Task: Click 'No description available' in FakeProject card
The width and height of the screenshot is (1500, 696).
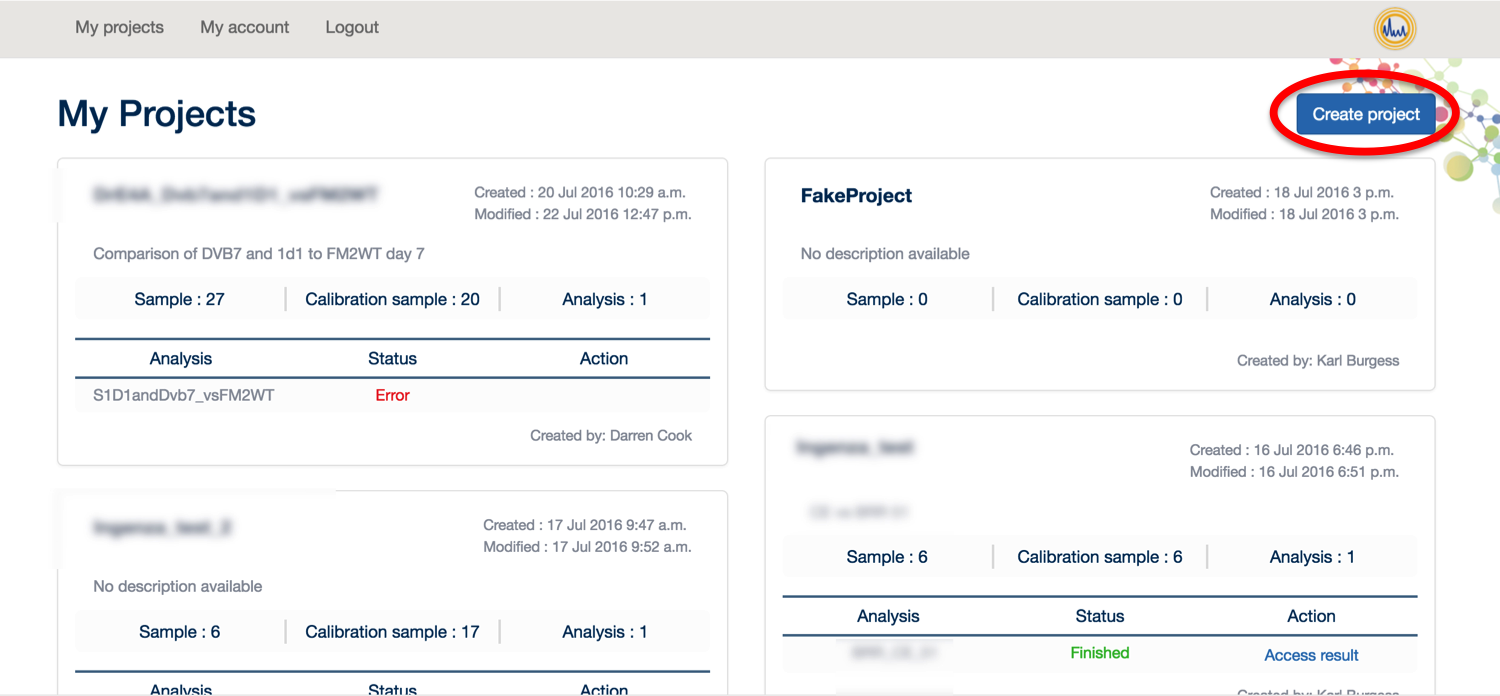Action: coord(885,254)
